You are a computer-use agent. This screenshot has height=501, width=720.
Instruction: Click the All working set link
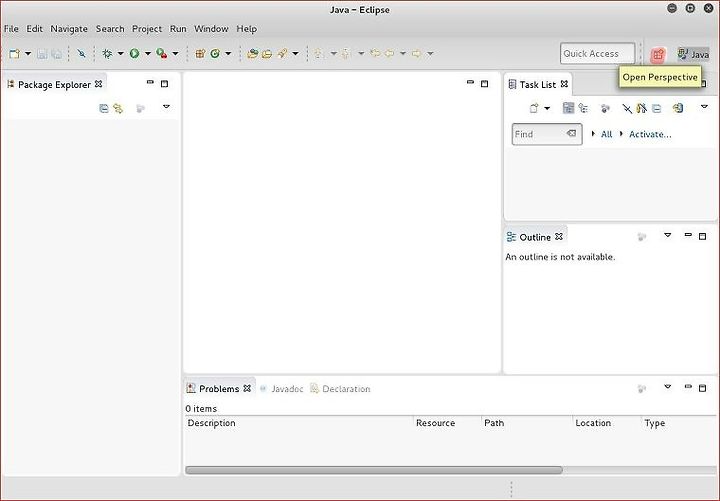click(x=606, y=134)
